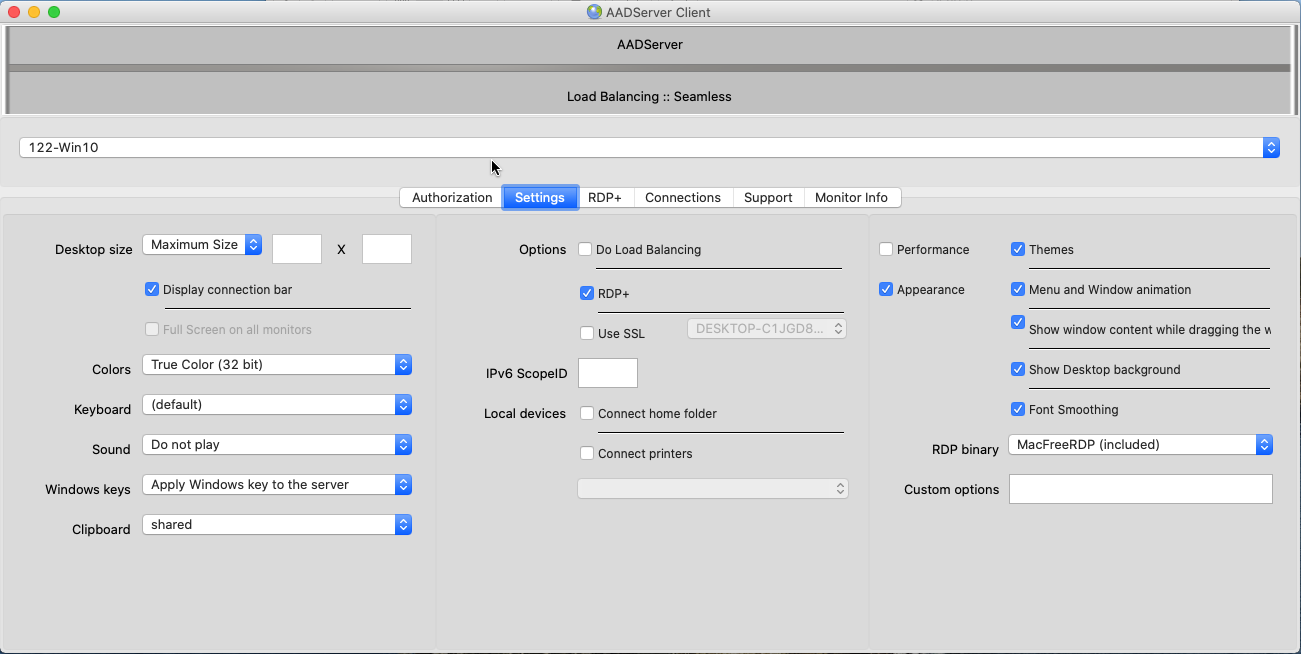Disable Font Smoothing

[x=1018, y=409]
